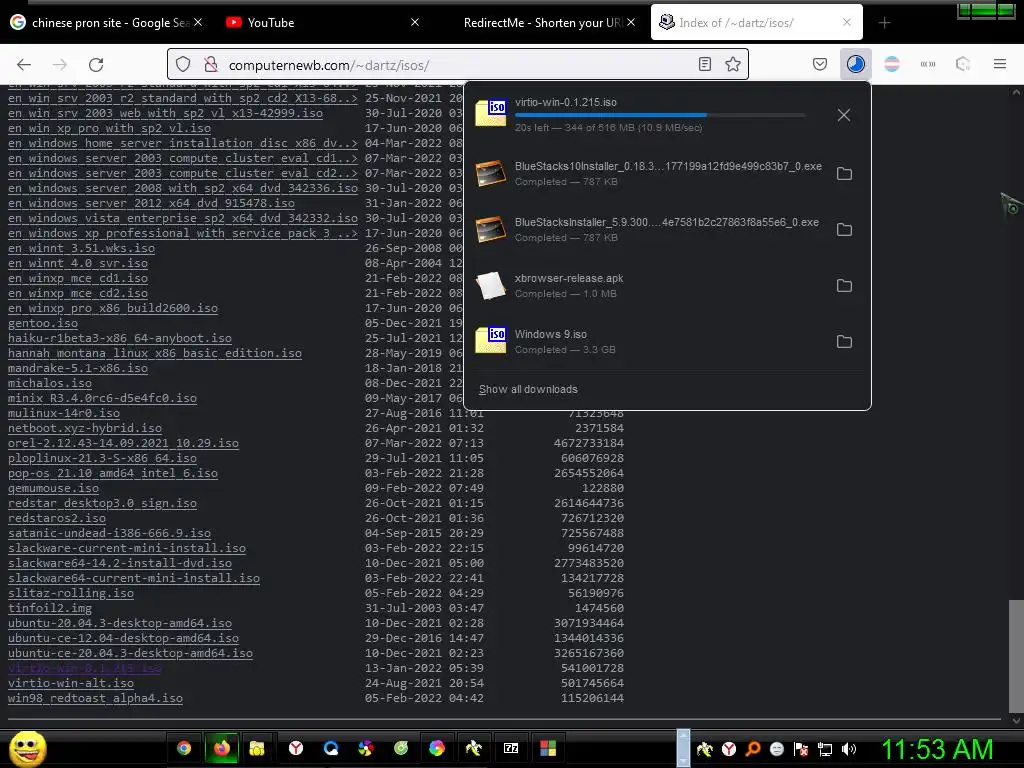Open the tinfoil2.img link
The height and width of the screenshot is (768, 1024).
[50, 608]
